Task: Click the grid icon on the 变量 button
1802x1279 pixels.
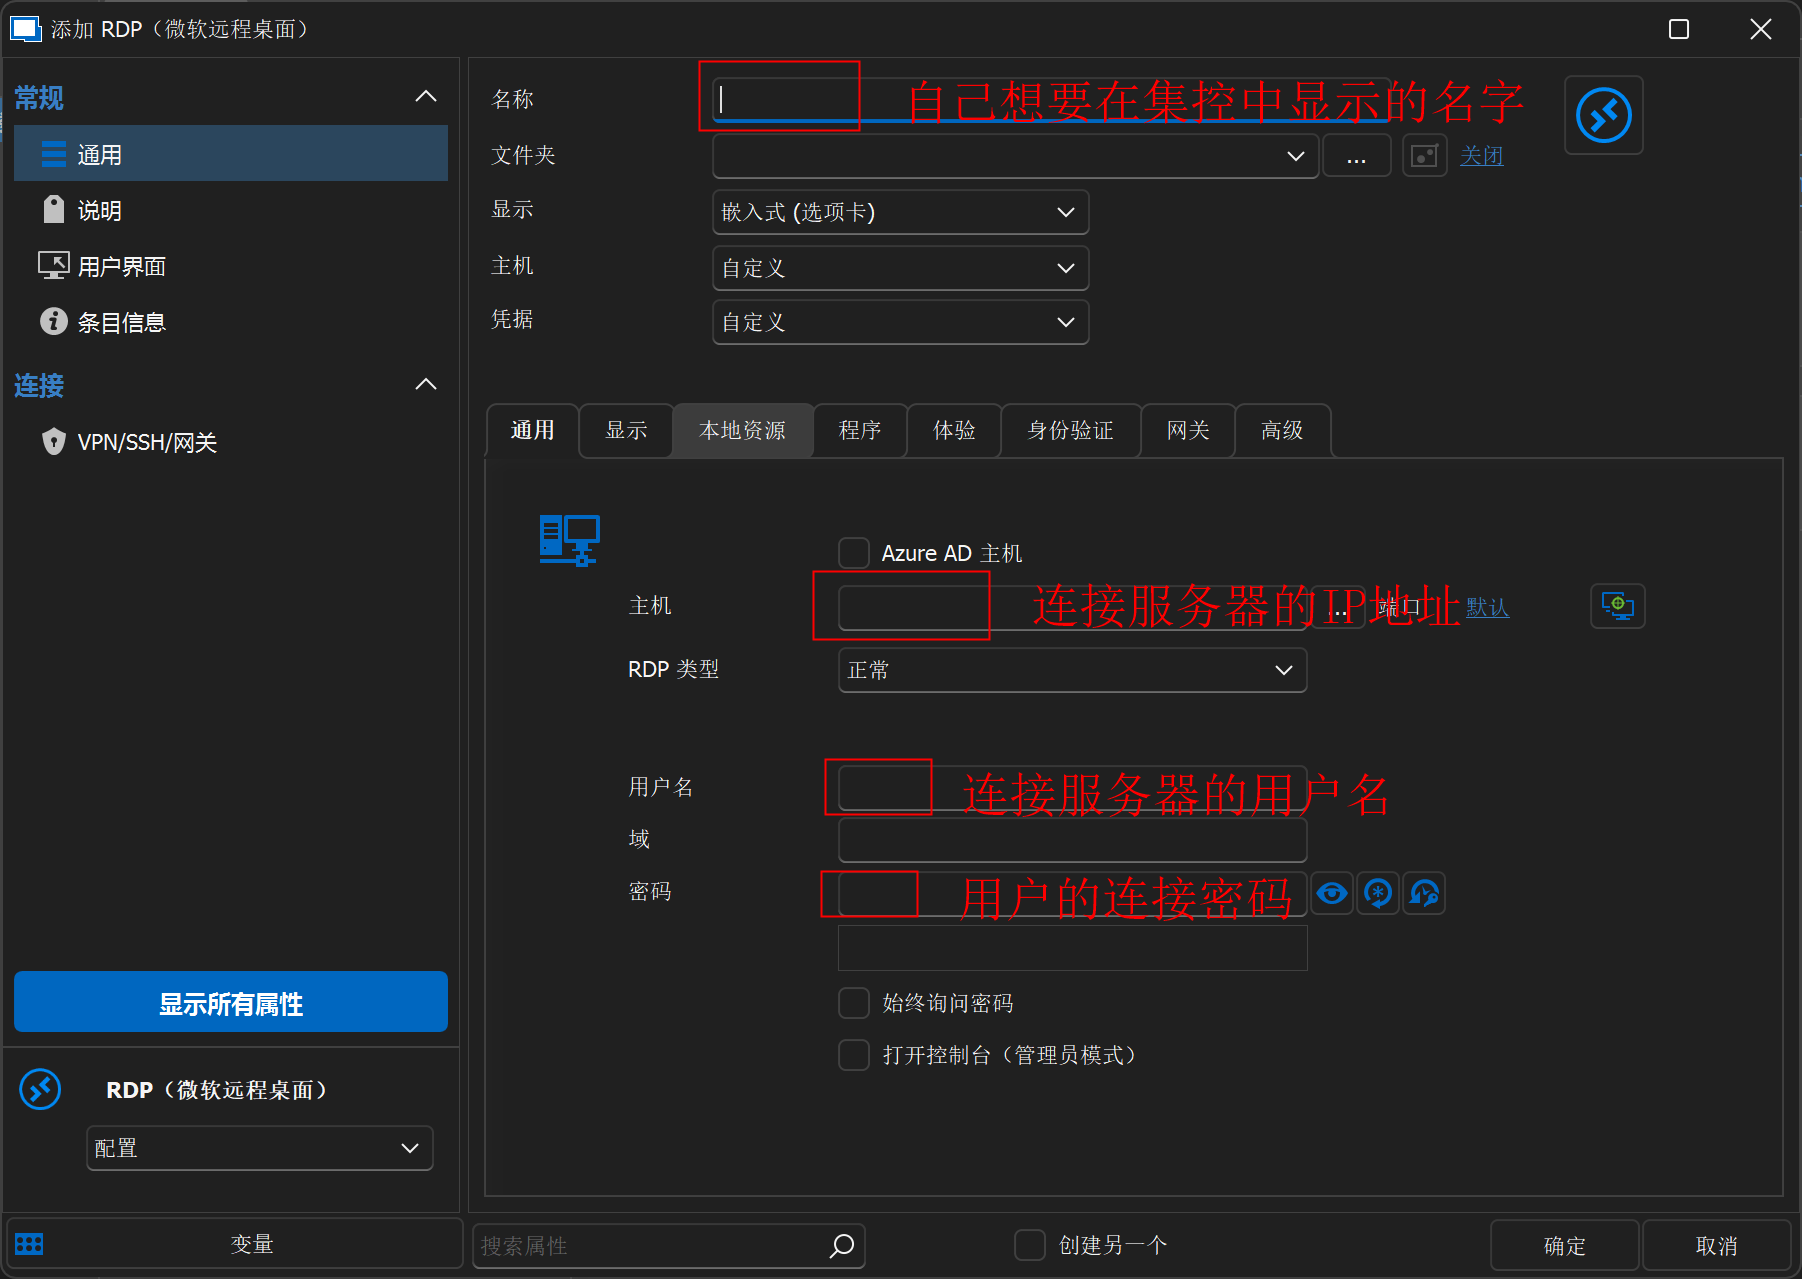Action: (29, 1244)
